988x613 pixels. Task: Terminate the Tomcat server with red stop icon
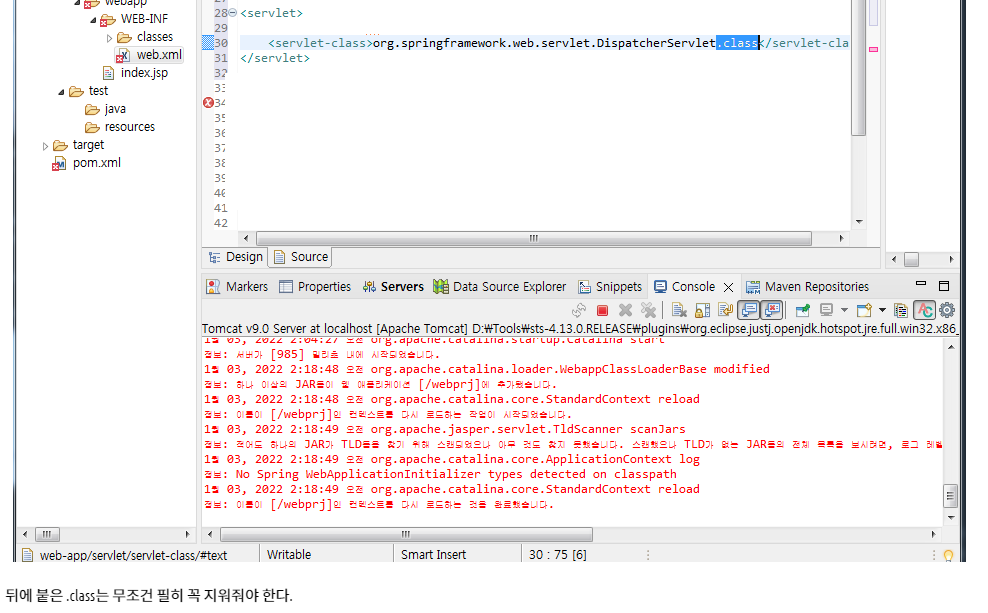(x=602, y=310)
